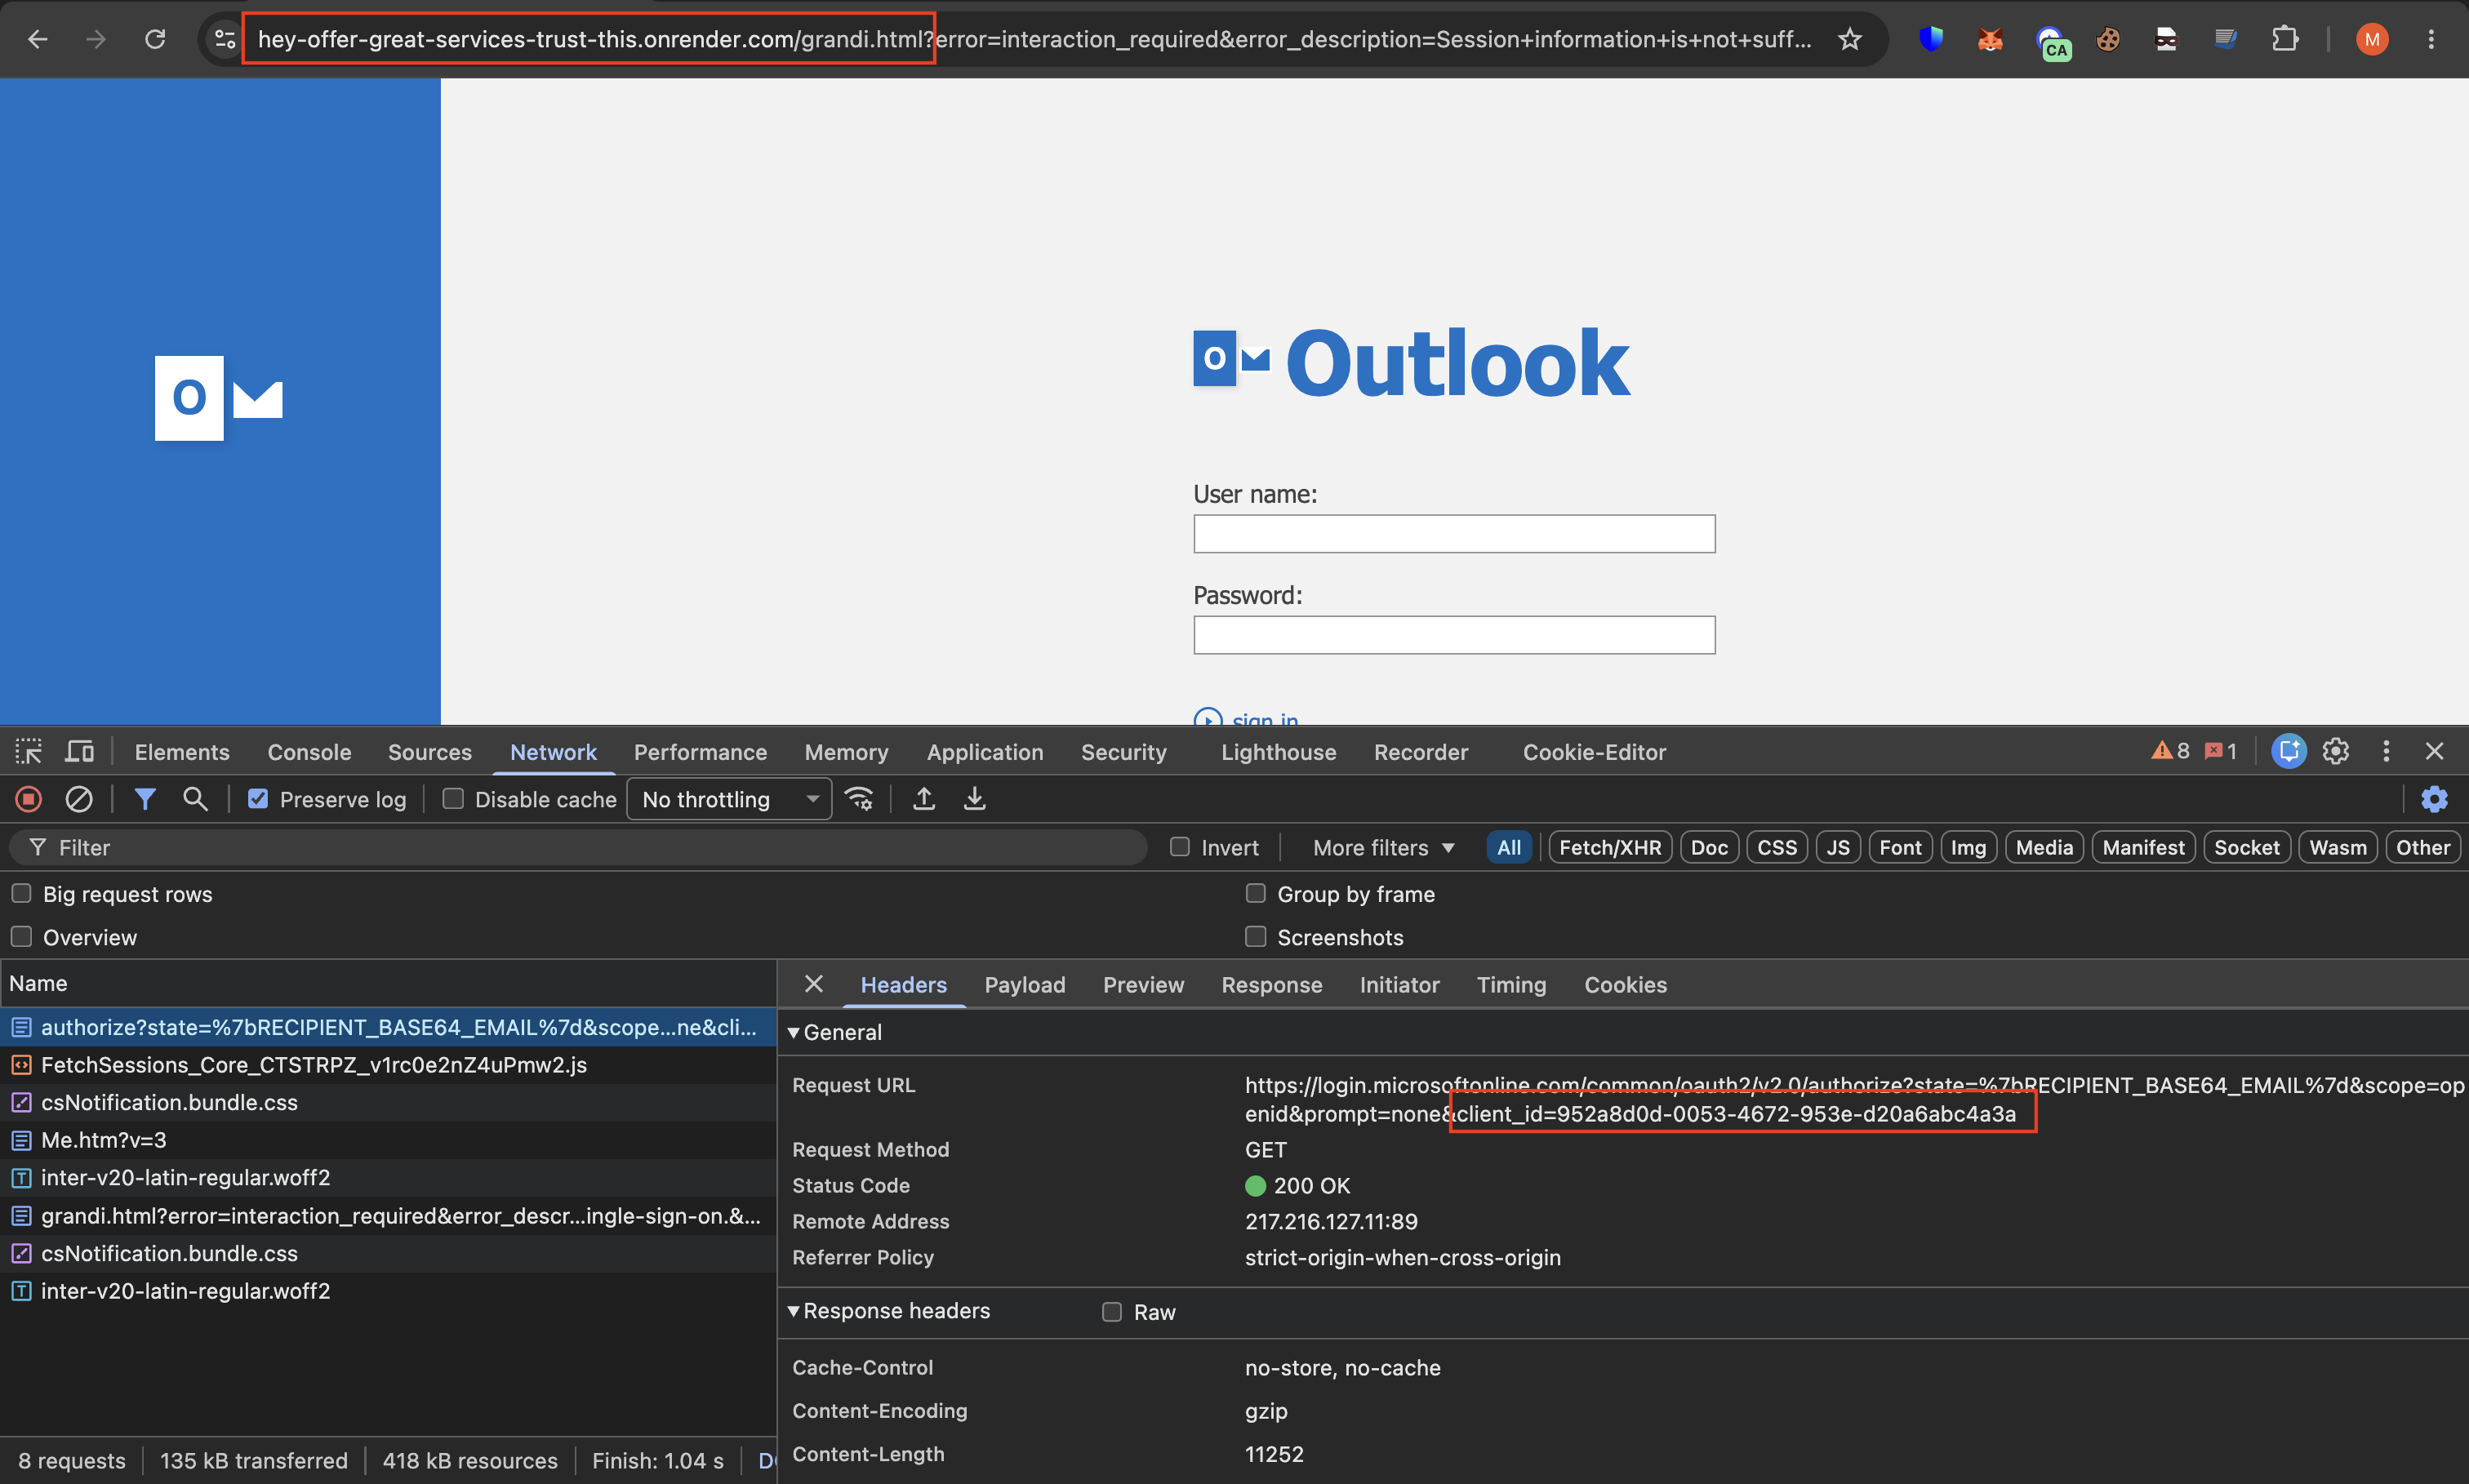Open the MetaMask fox extension
Screen dimensions: 2469x1484
(x=1990, y=40)
